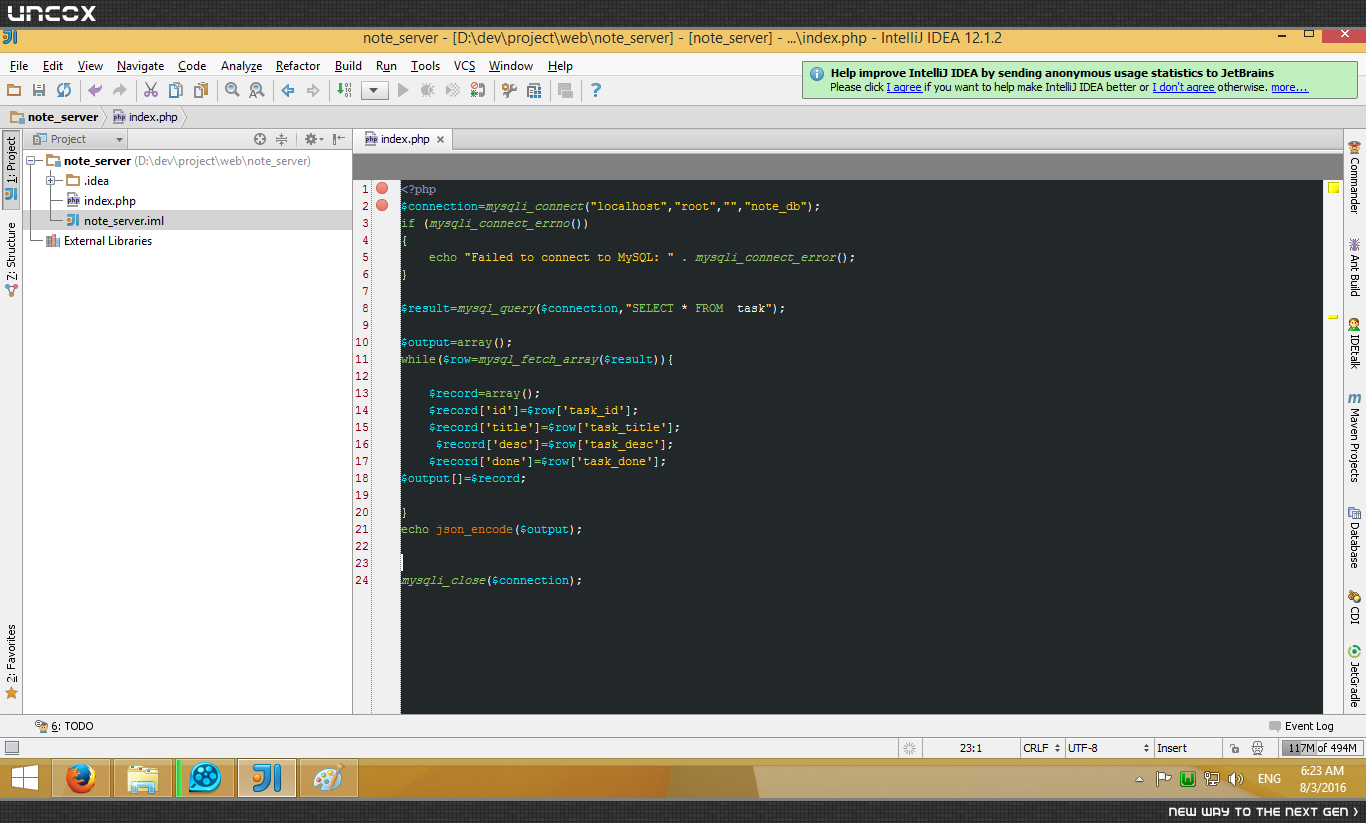The height and width of the screenshot is (823, 1366).
Task: Click the Hector inspector icon in status bar
Action: (1257, 748)
